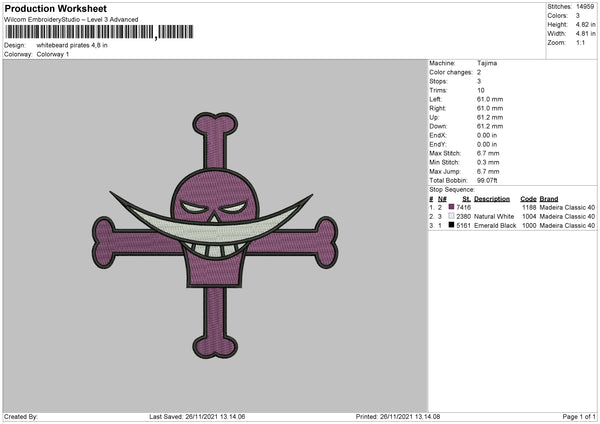Click 'Madeira Classic 40' in the Emerald Black row
The height and width of the screenshot is (424, 600).
567,226
